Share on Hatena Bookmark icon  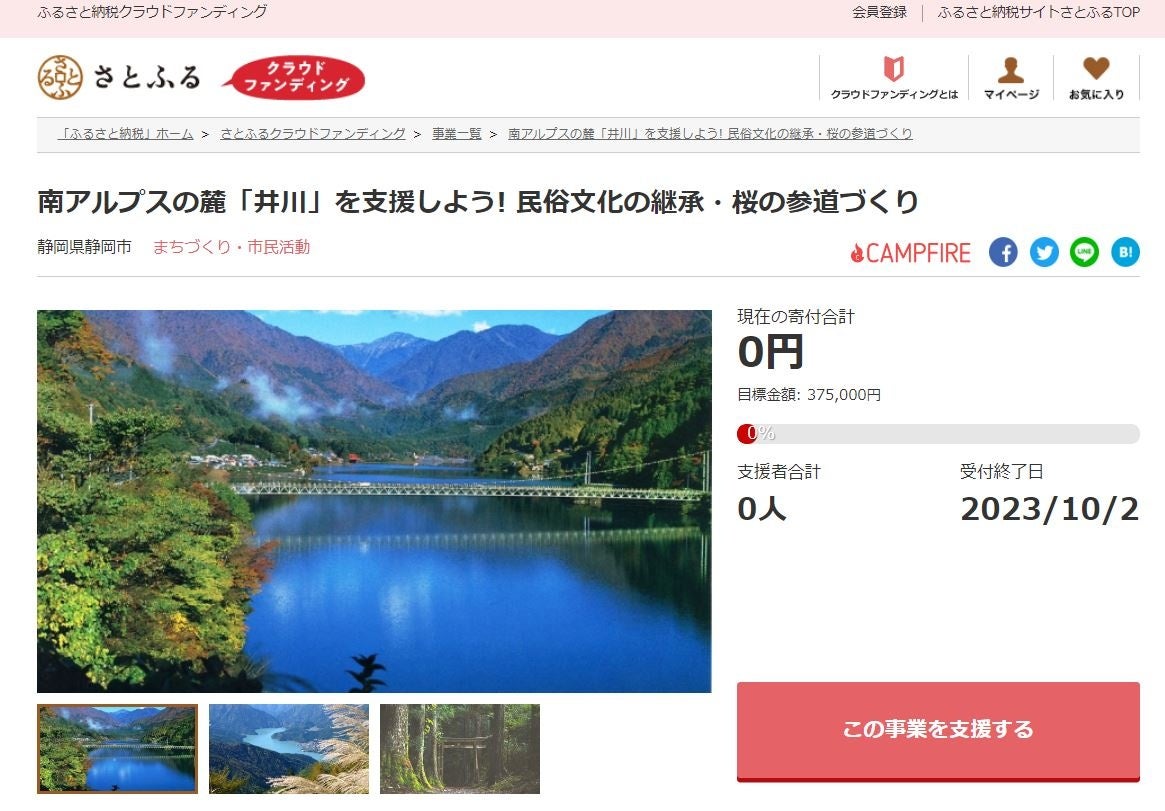(x=1125, y=253)
